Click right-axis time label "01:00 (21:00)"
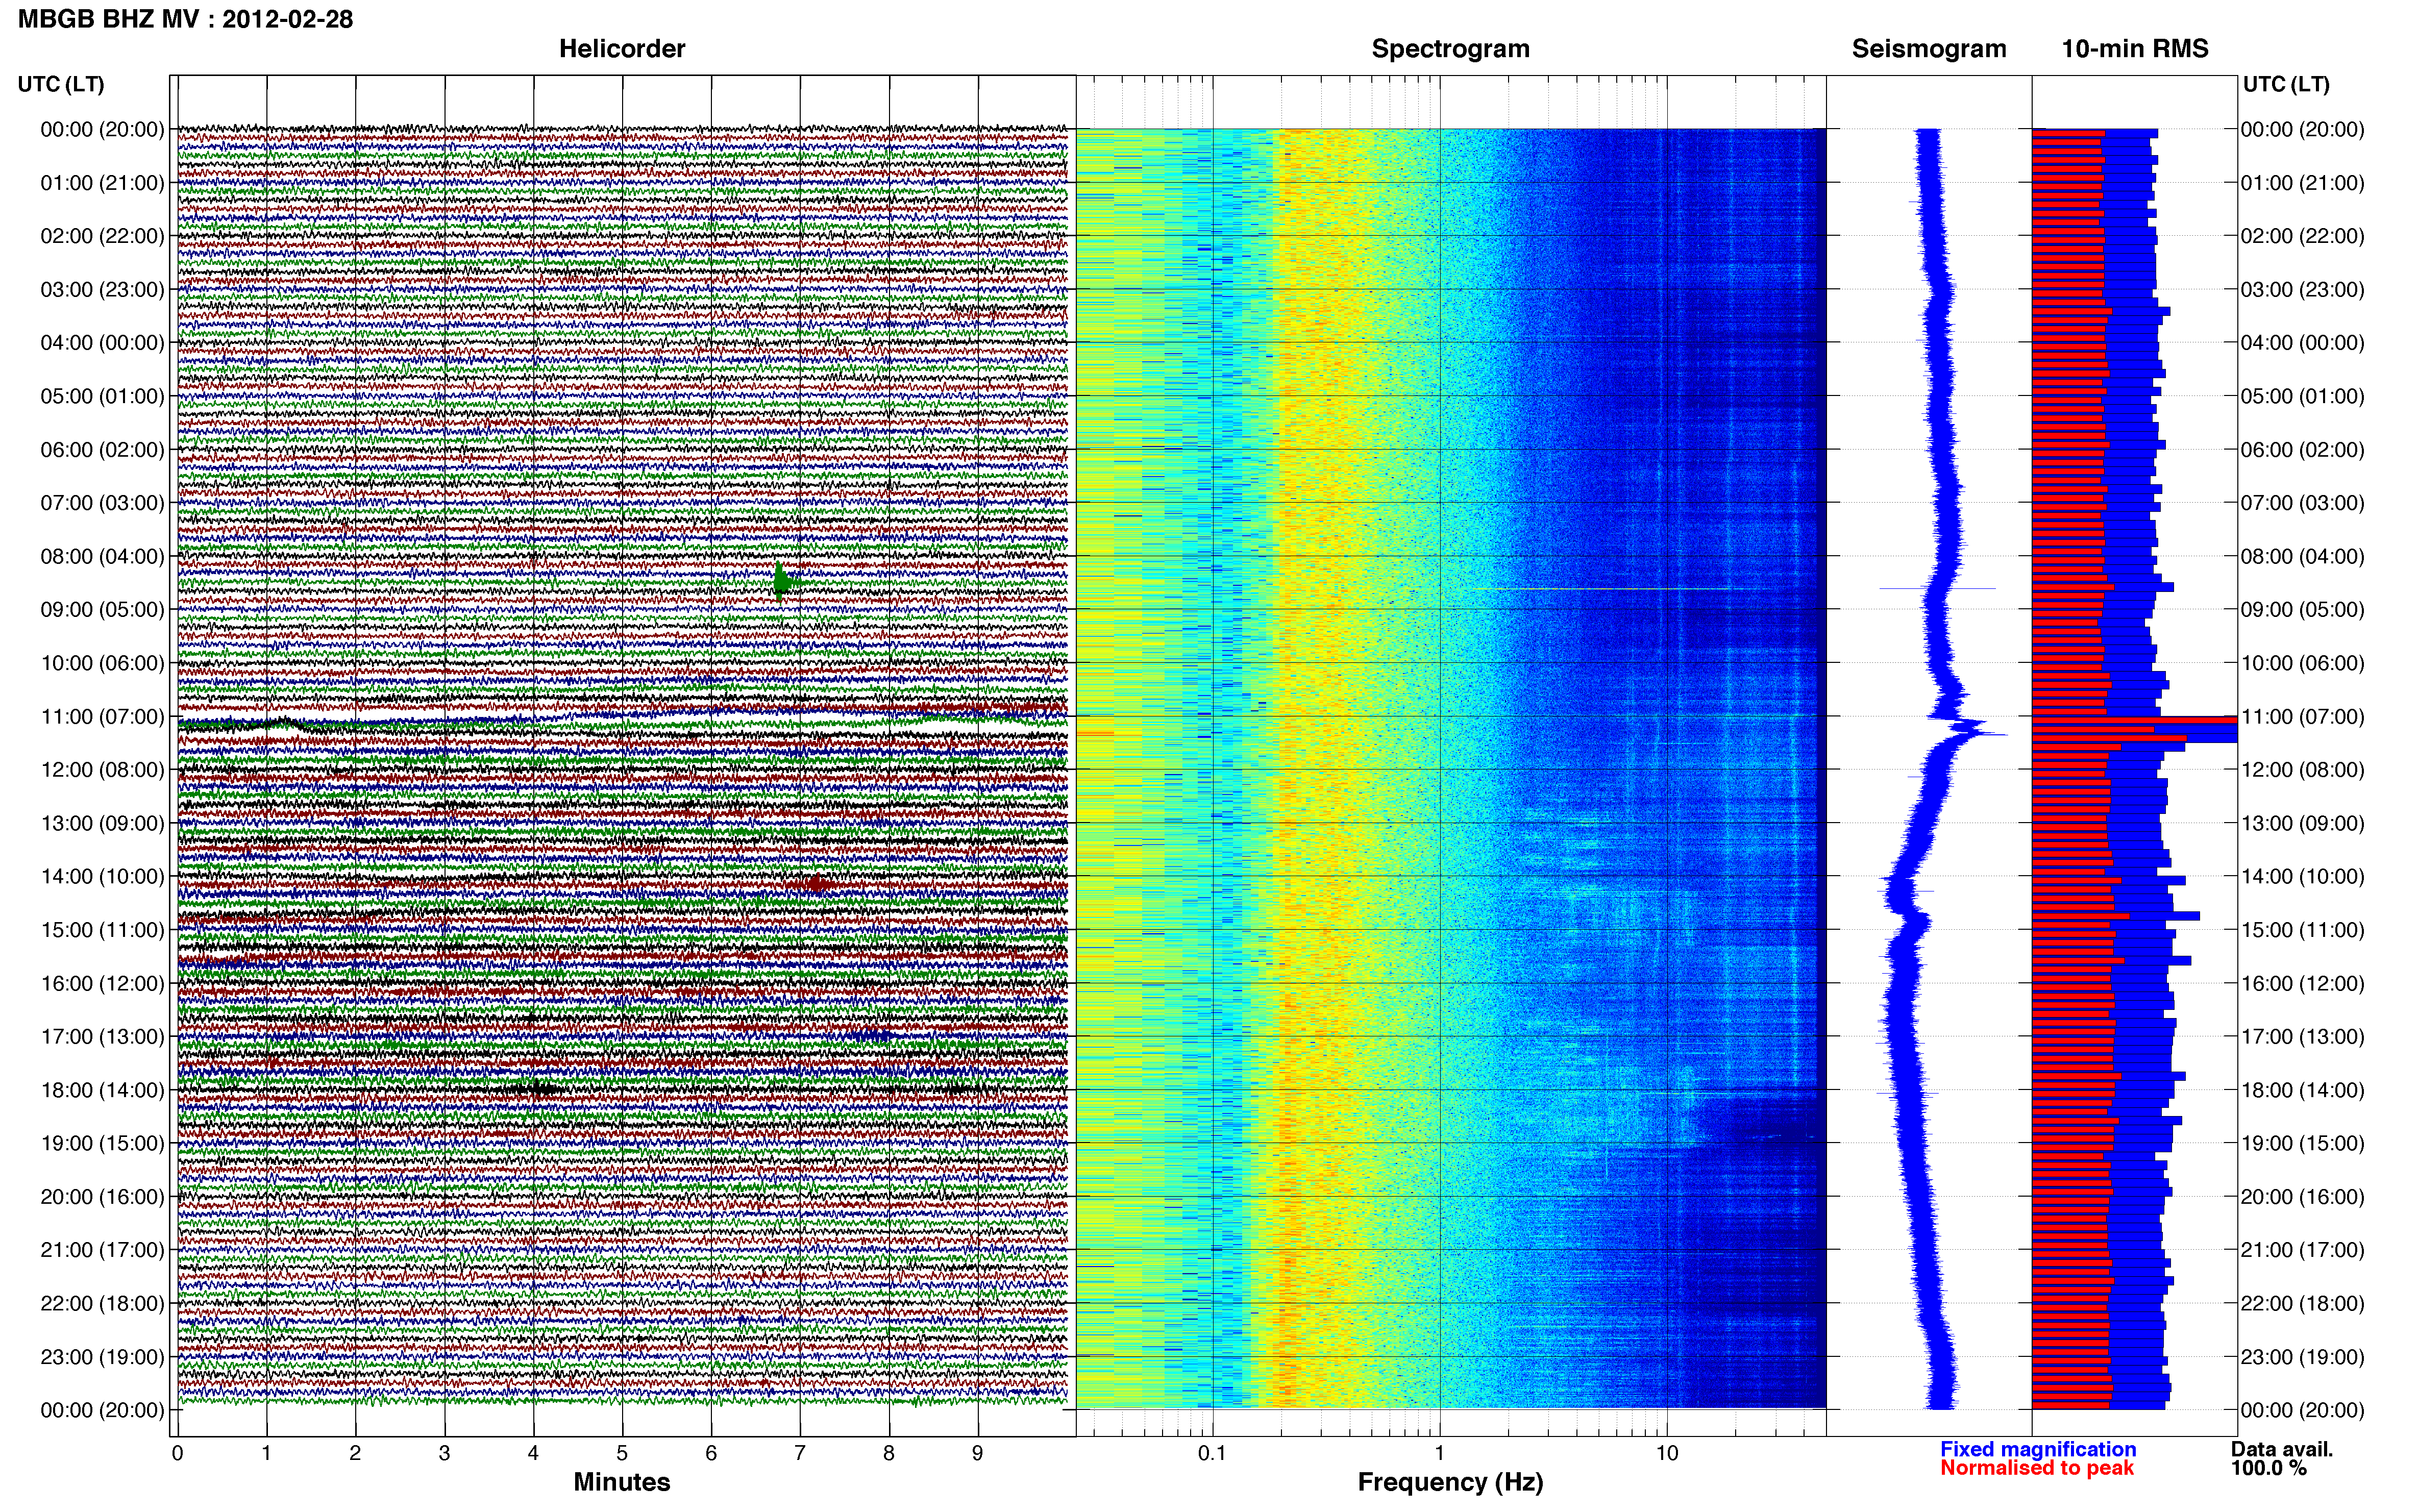This screenshot has width=2419, height=1512. (x=2302, y=183)
